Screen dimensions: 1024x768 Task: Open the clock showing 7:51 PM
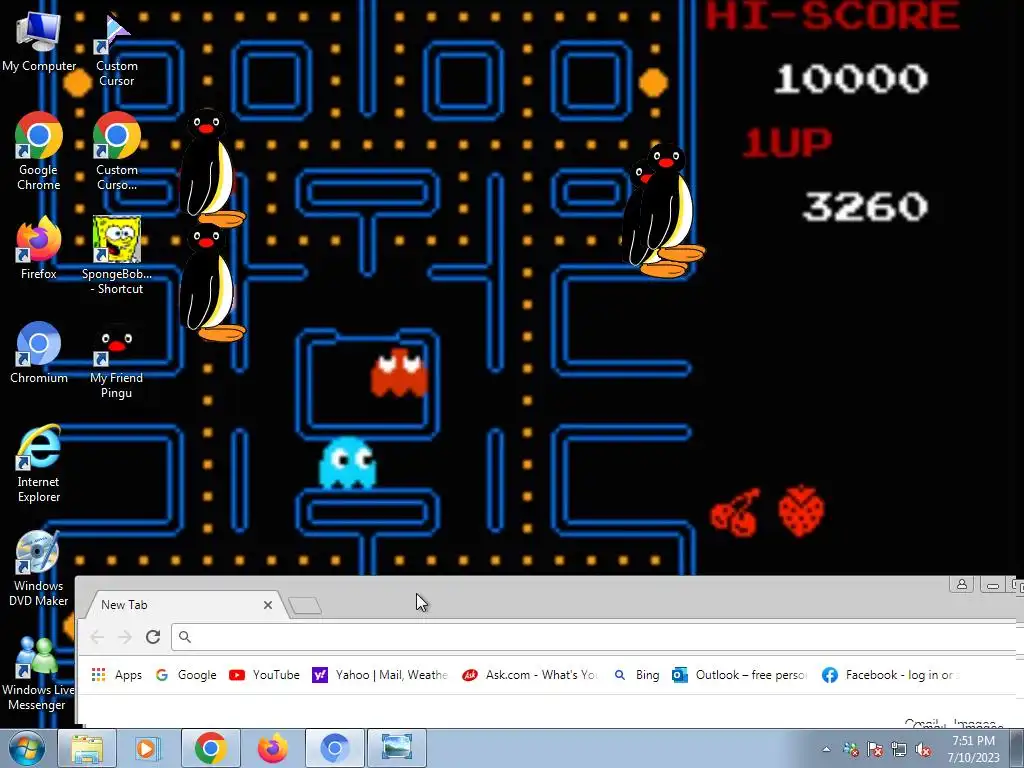coord(973,749)
